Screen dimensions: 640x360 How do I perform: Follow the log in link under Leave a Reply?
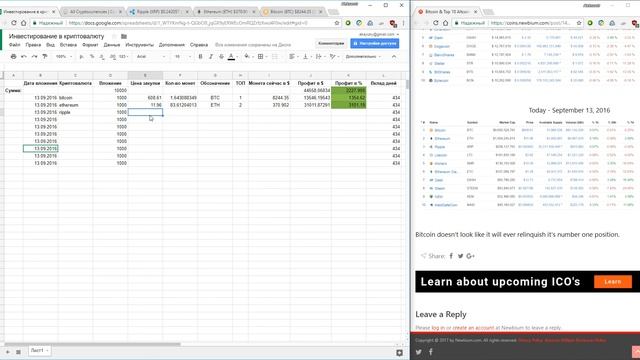tap(438, 328)
